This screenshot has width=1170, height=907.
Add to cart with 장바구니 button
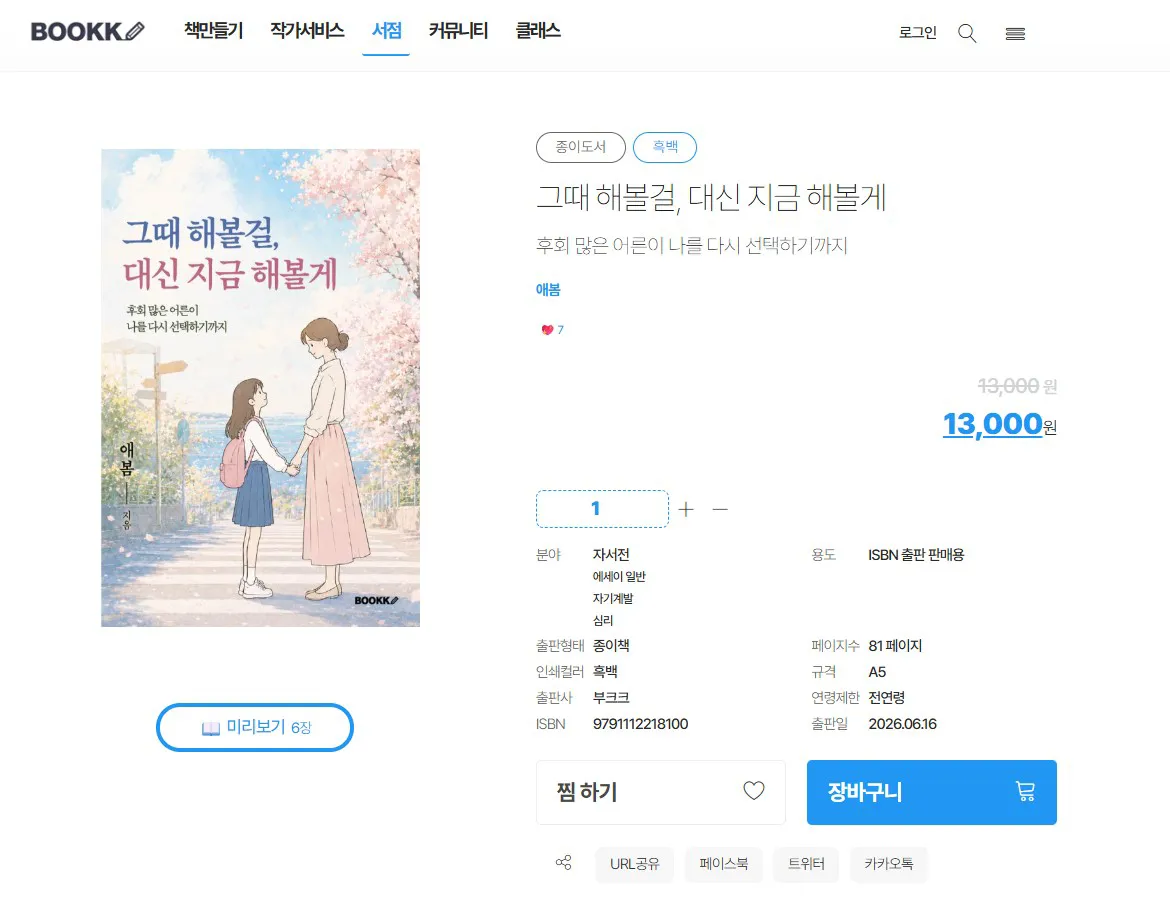pos(931,792)
